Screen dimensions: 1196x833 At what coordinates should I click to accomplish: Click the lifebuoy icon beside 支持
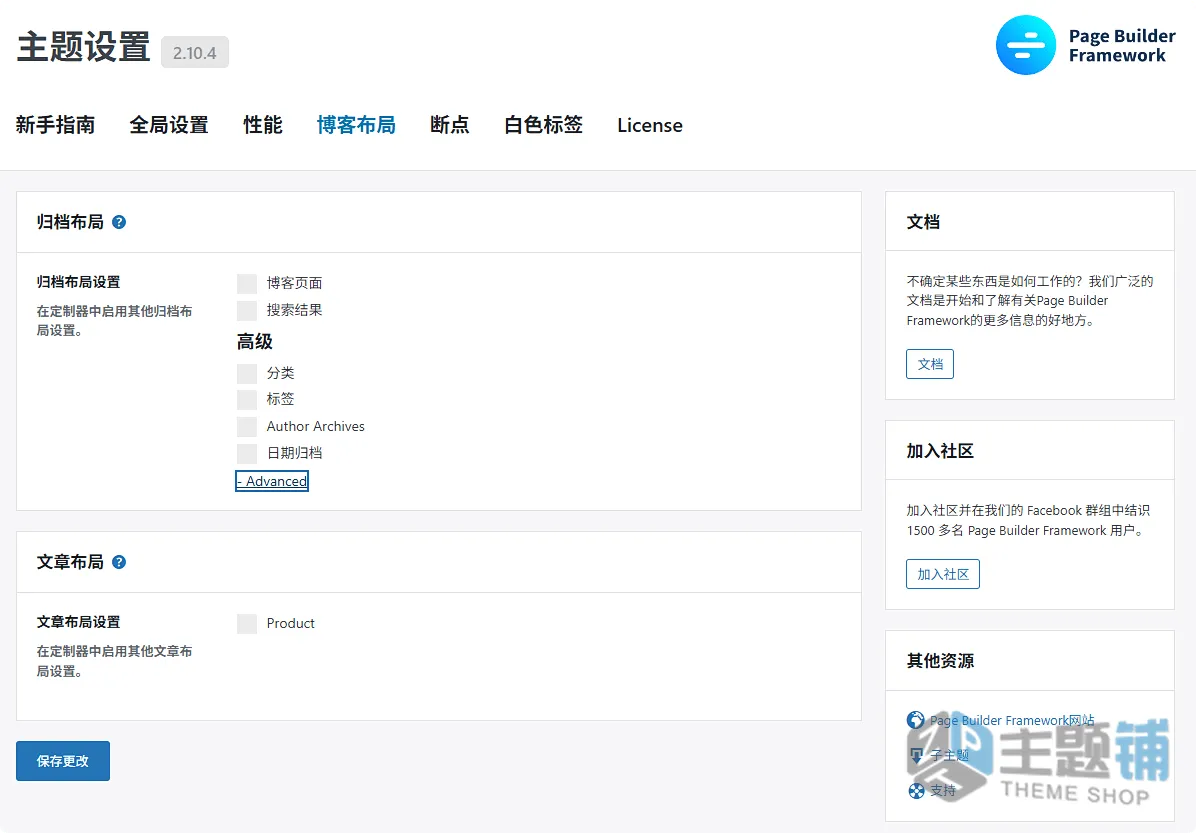click(916, 790)
